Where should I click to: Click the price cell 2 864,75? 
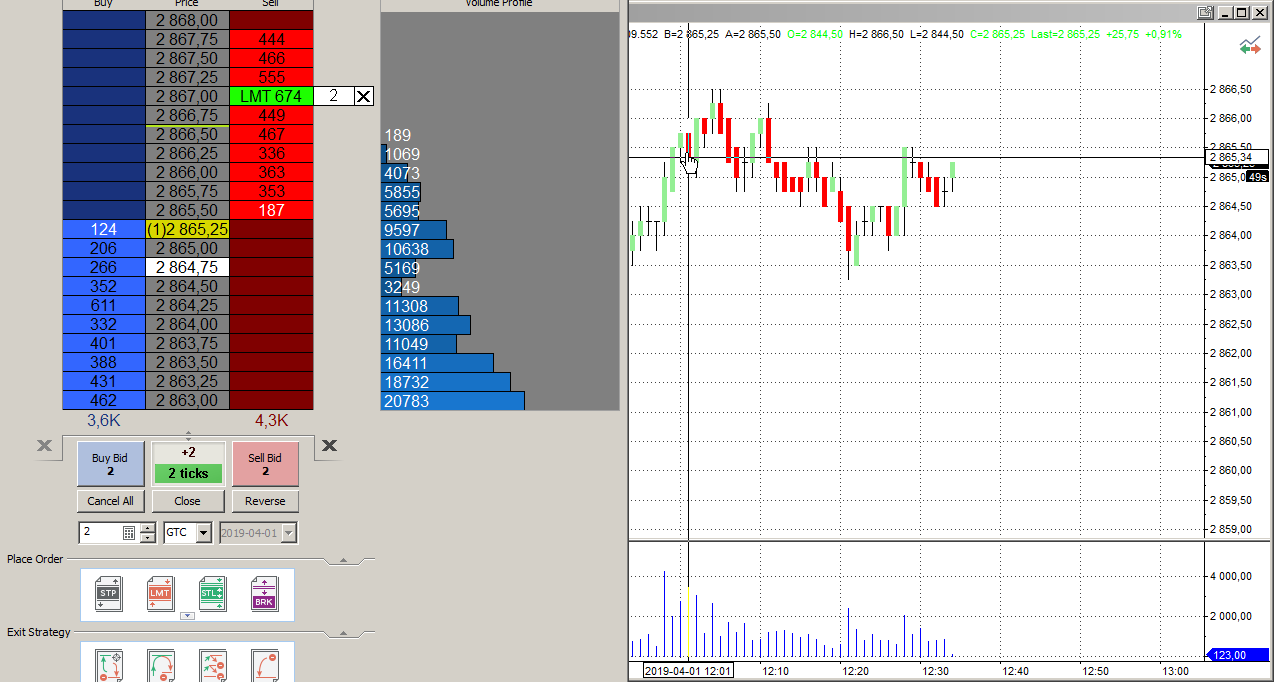[187, 267]
